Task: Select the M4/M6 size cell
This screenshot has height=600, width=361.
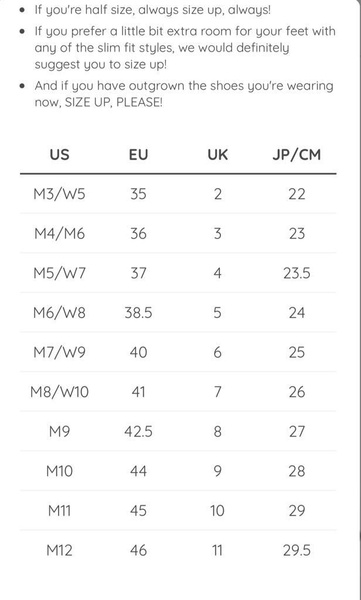Action: [59, 233]
